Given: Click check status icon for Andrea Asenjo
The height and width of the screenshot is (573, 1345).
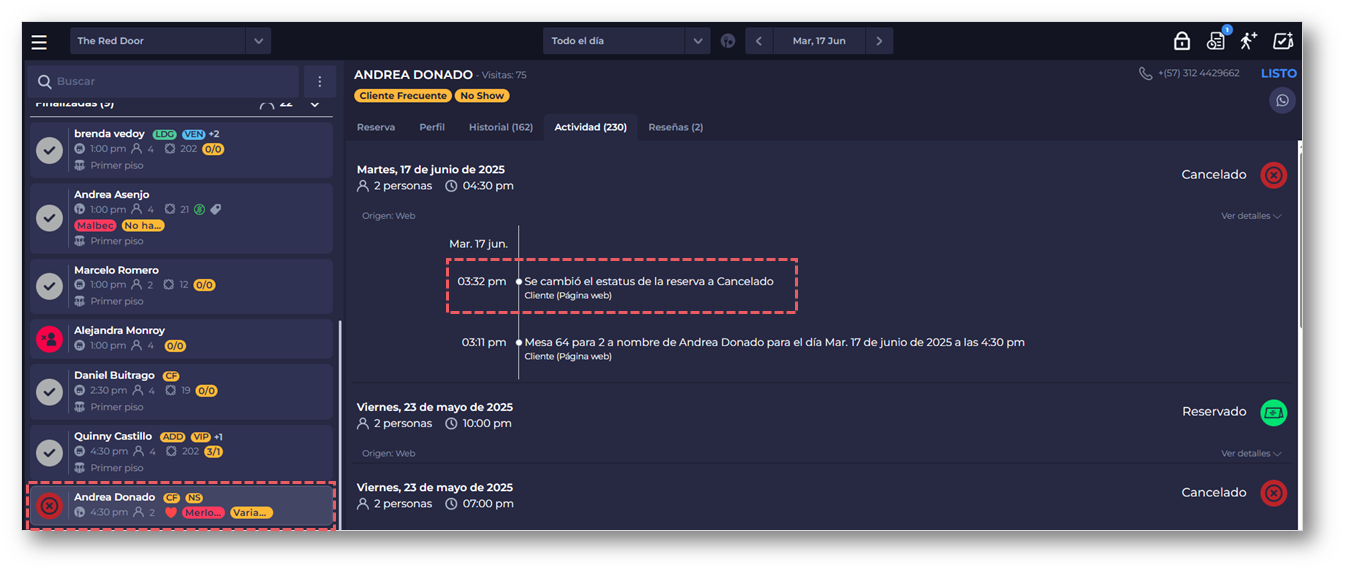Looking at the screenshot, I should tap(49, 218).
